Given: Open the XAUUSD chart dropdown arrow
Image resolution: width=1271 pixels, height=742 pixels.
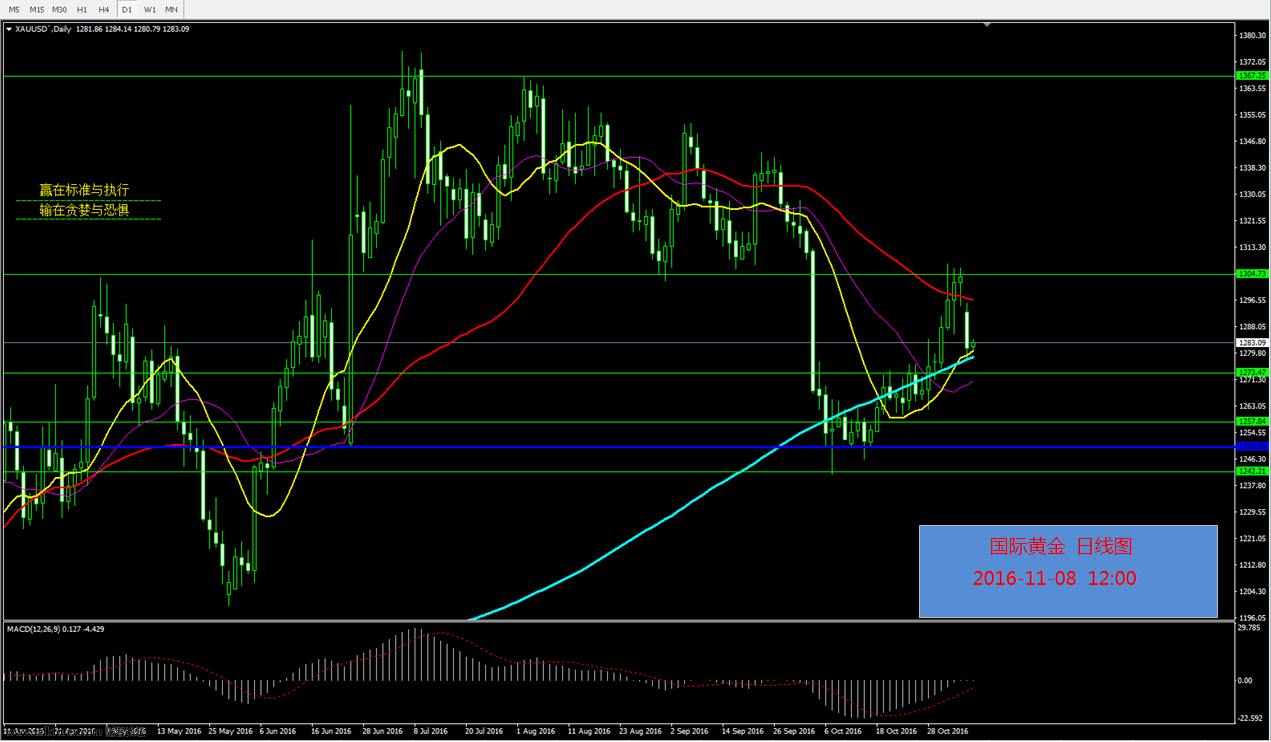Looking at the screenshot, I should click(x=9, y=29).
